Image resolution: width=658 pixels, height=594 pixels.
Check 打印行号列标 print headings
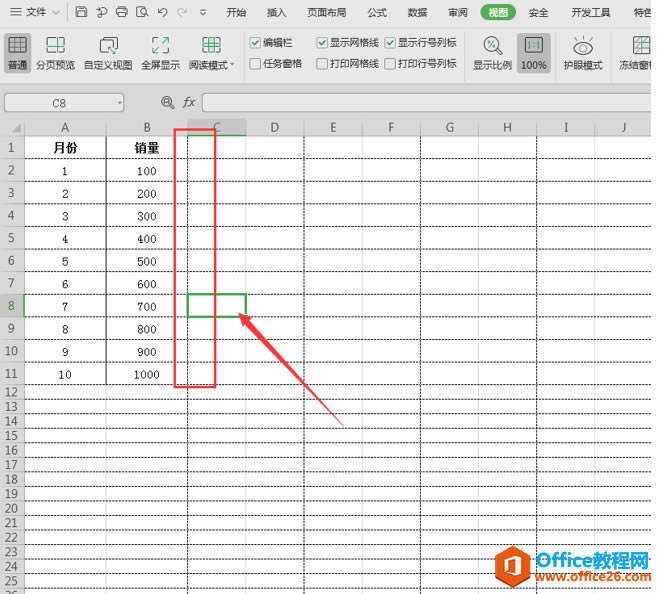390,64
